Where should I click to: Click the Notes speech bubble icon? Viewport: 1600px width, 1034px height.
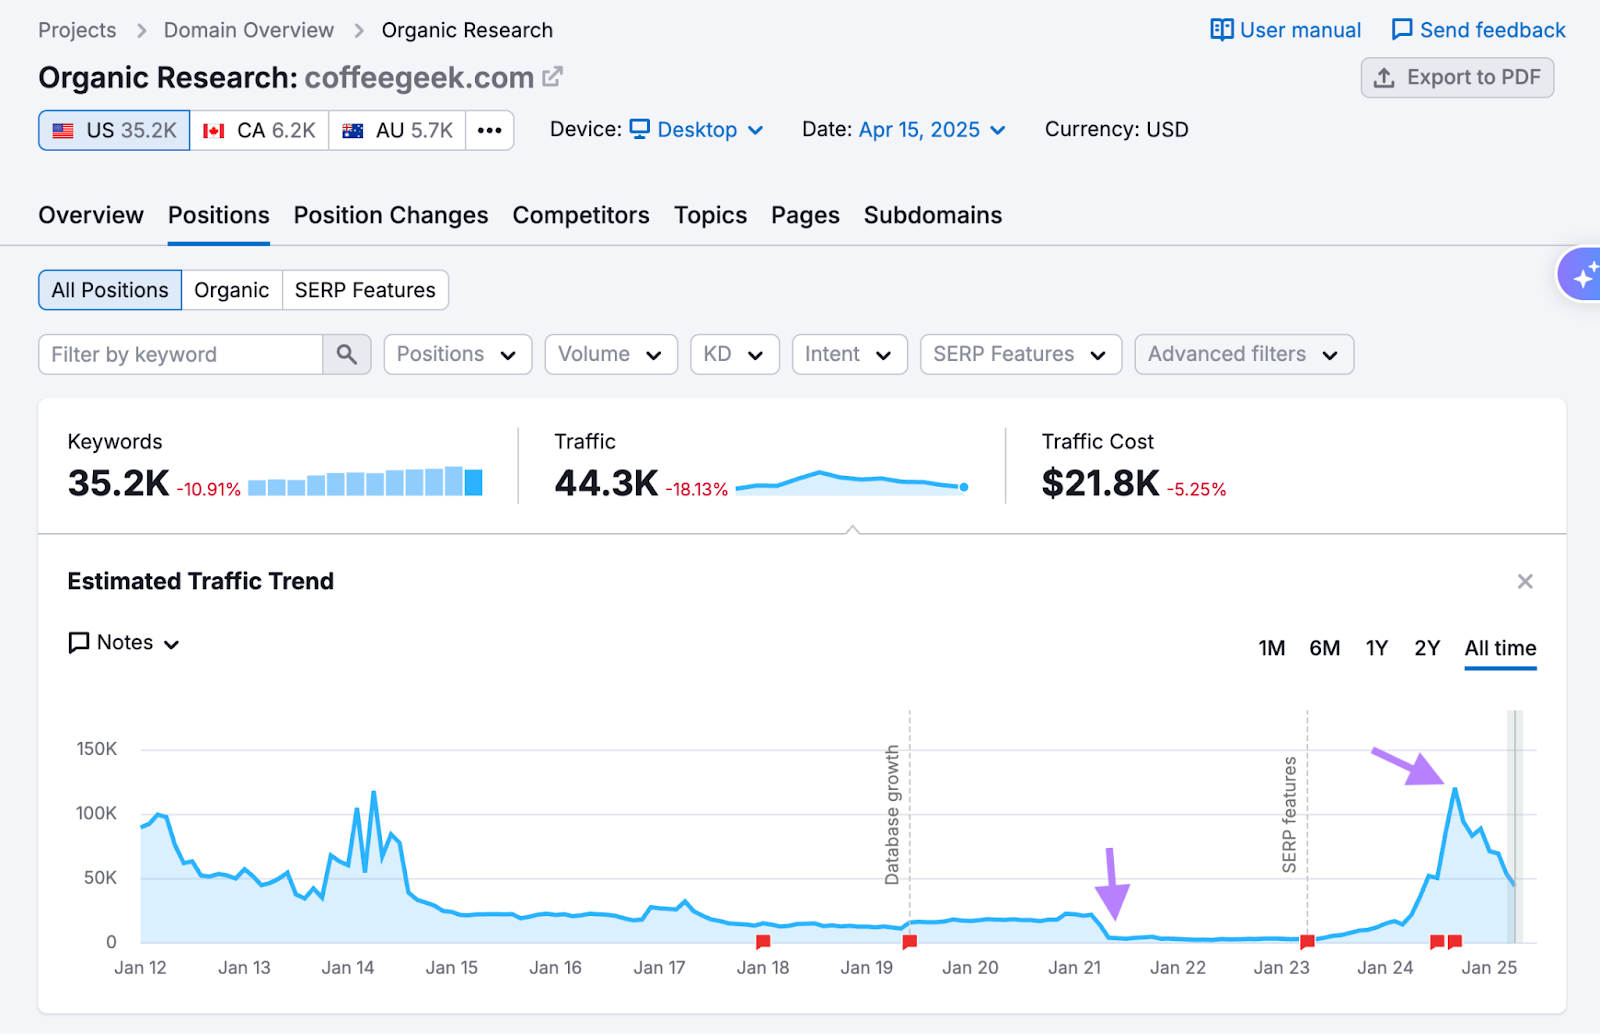click(80, 643)
